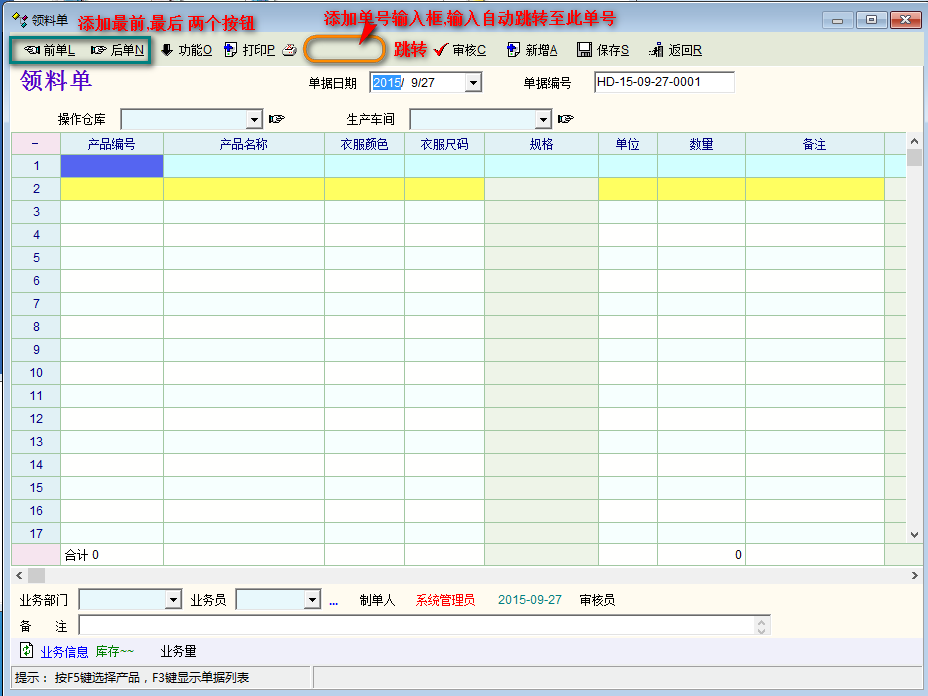This screenshot has width=928, height=696.
Task: Click the refresh icon beside 业务信息
Action: pos(26,651)
